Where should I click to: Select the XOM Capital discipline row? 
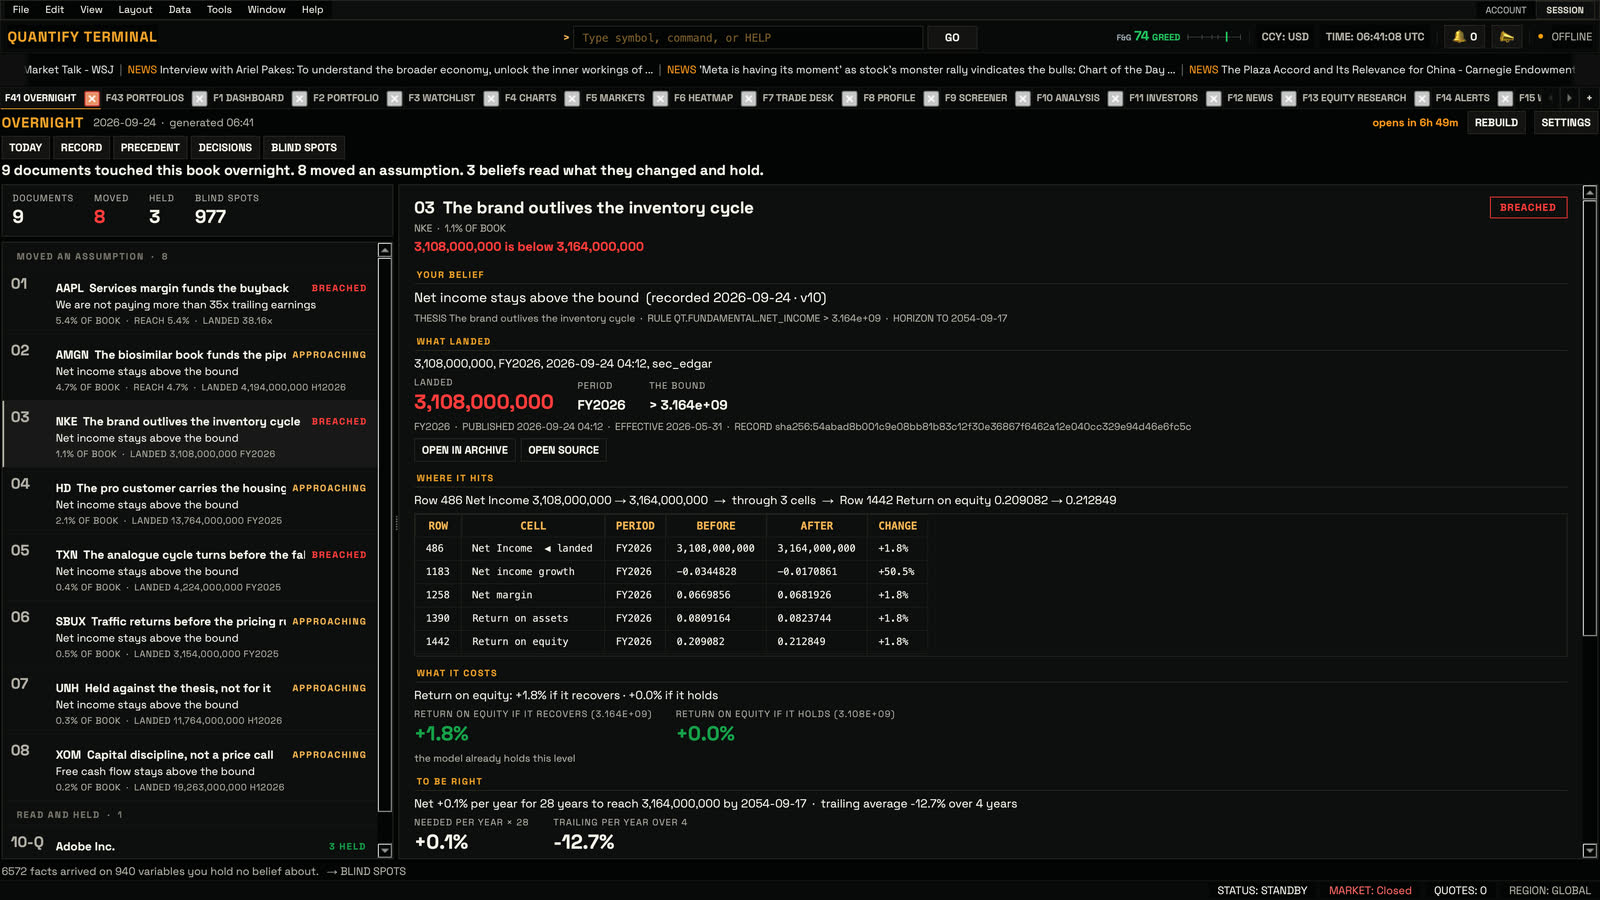click(190, 770)
